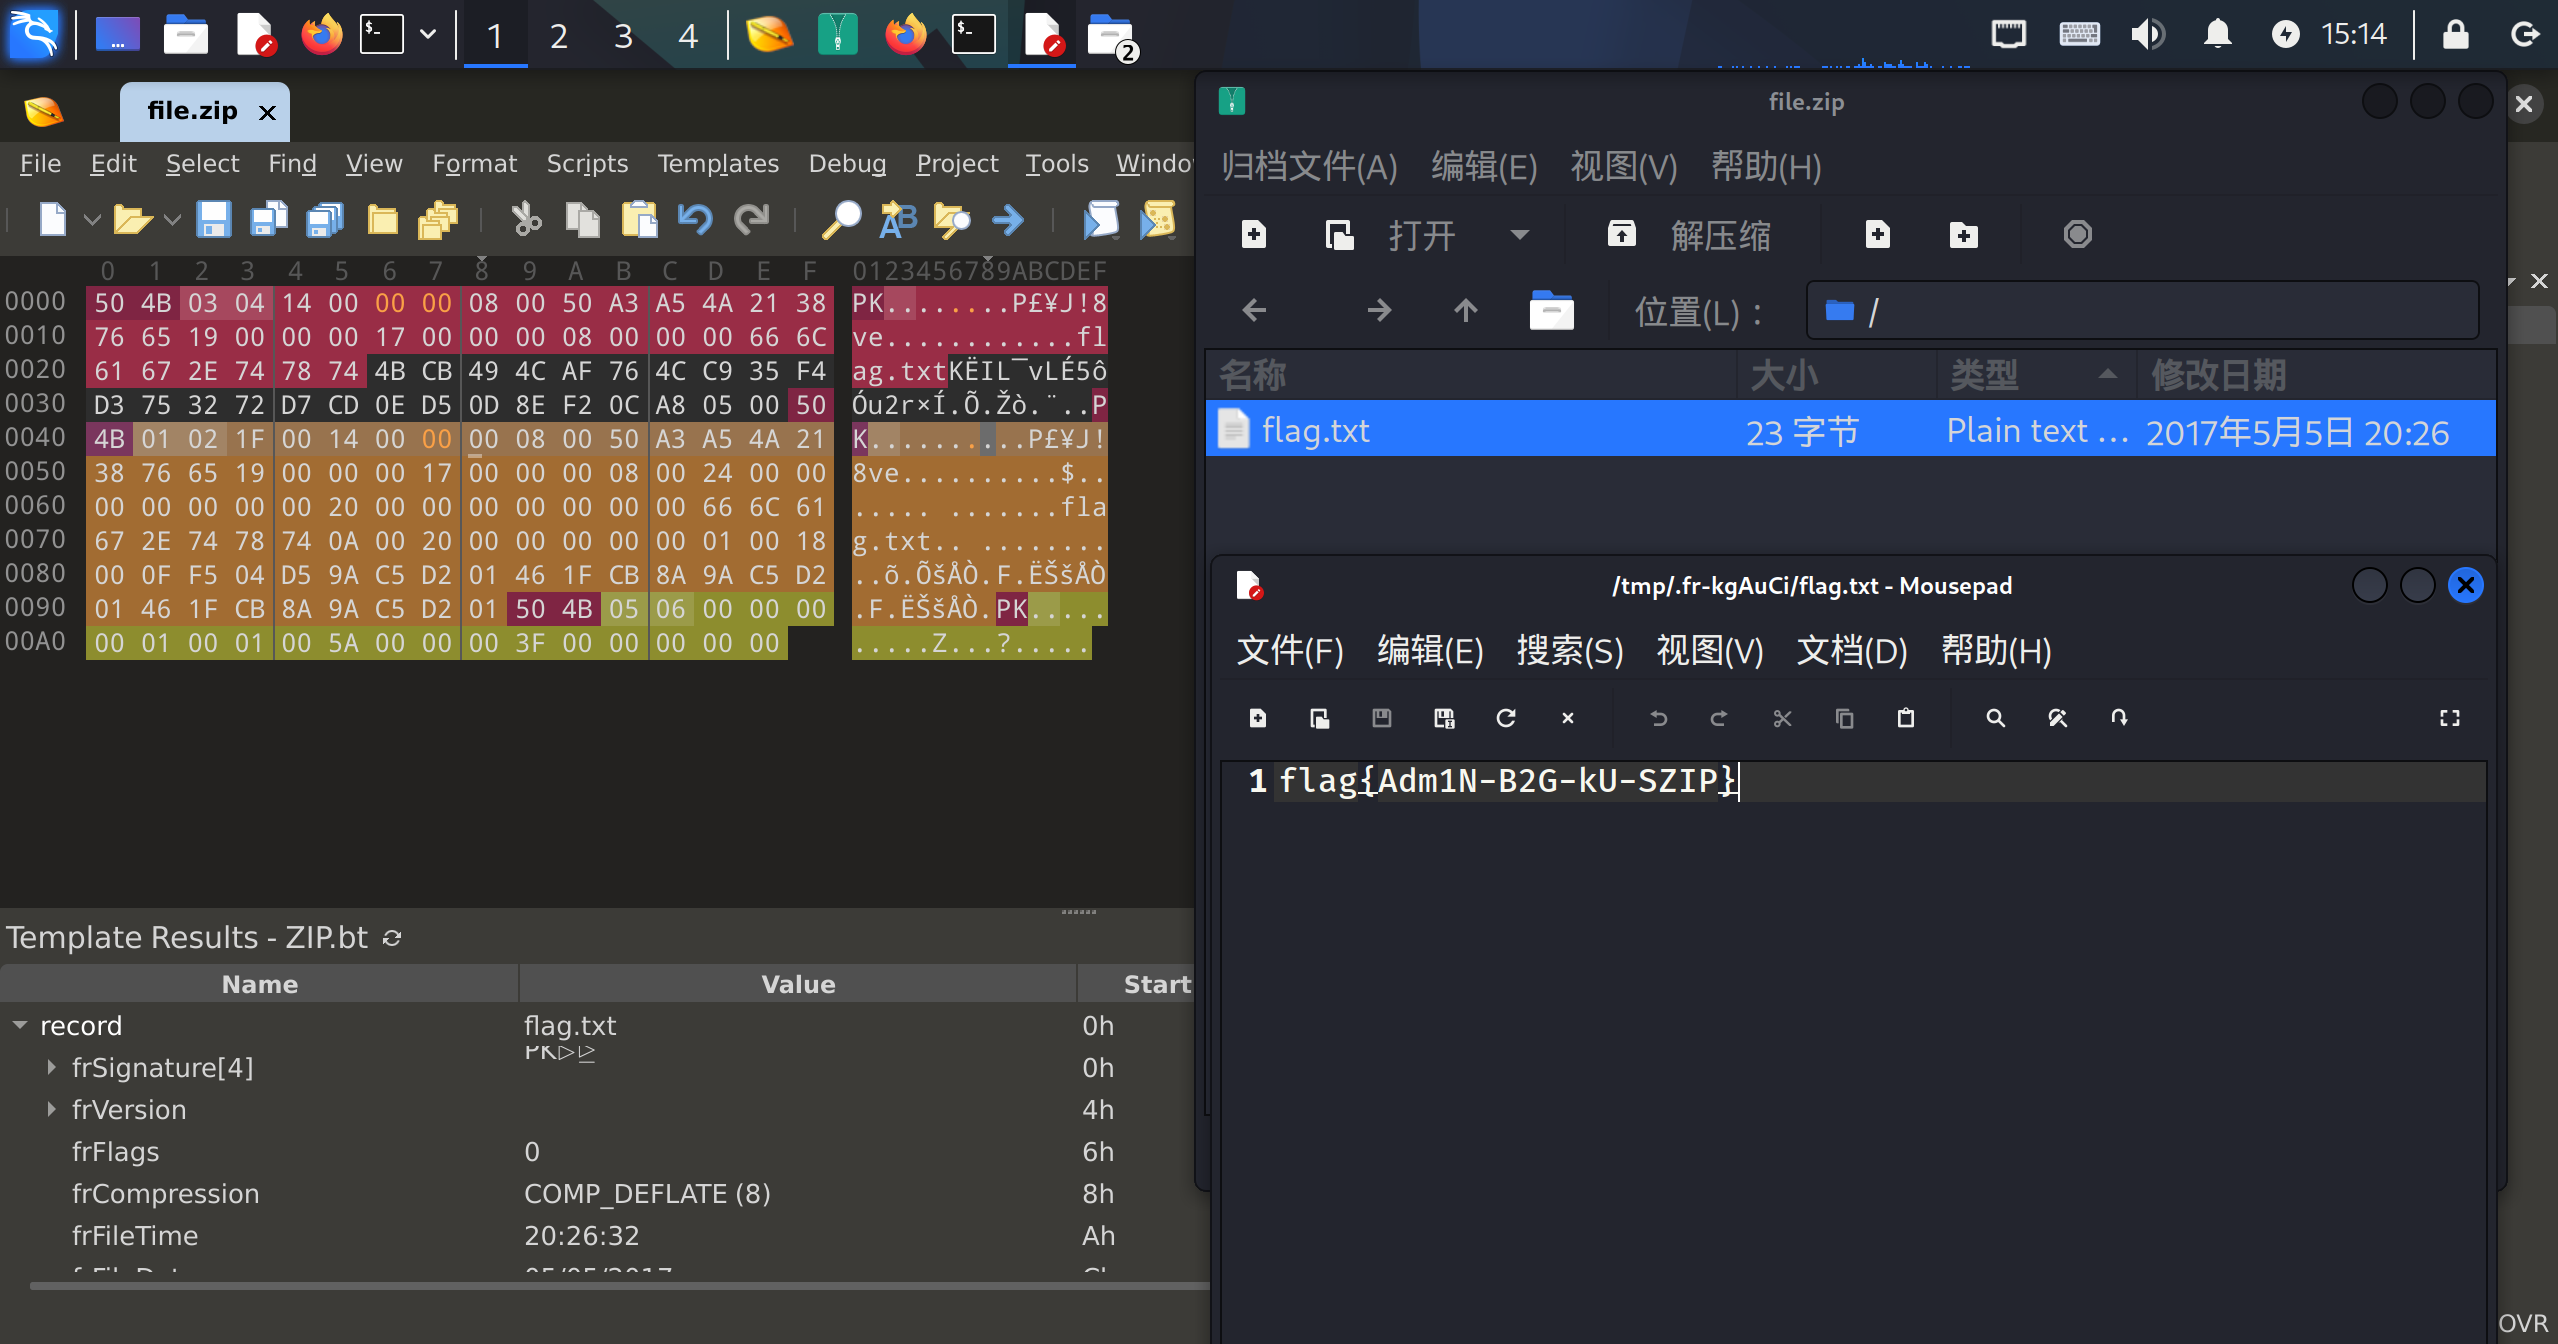
Task: Click the go up arrow in archive navigation
Action: coord(1465,311)
